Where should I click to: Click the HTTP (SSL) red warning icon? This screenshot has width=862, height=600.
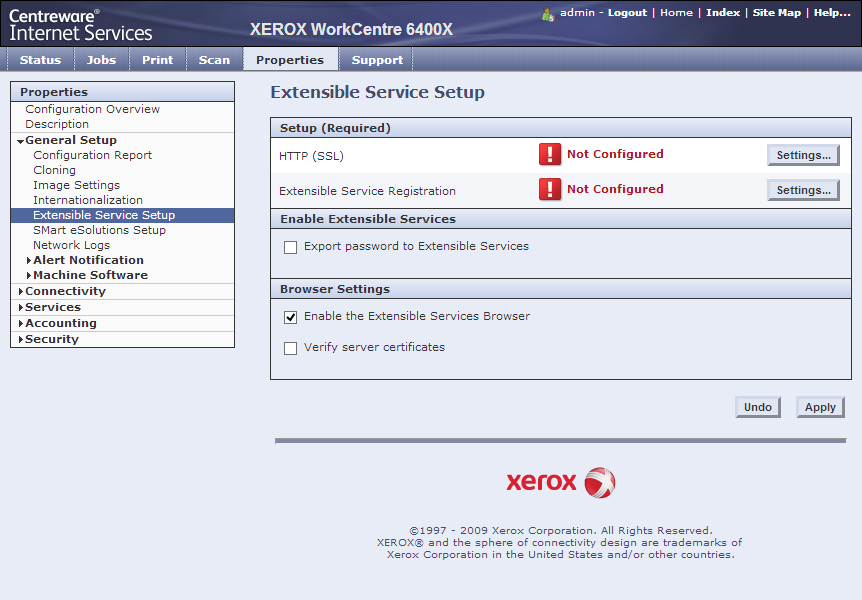pos(550,154)
